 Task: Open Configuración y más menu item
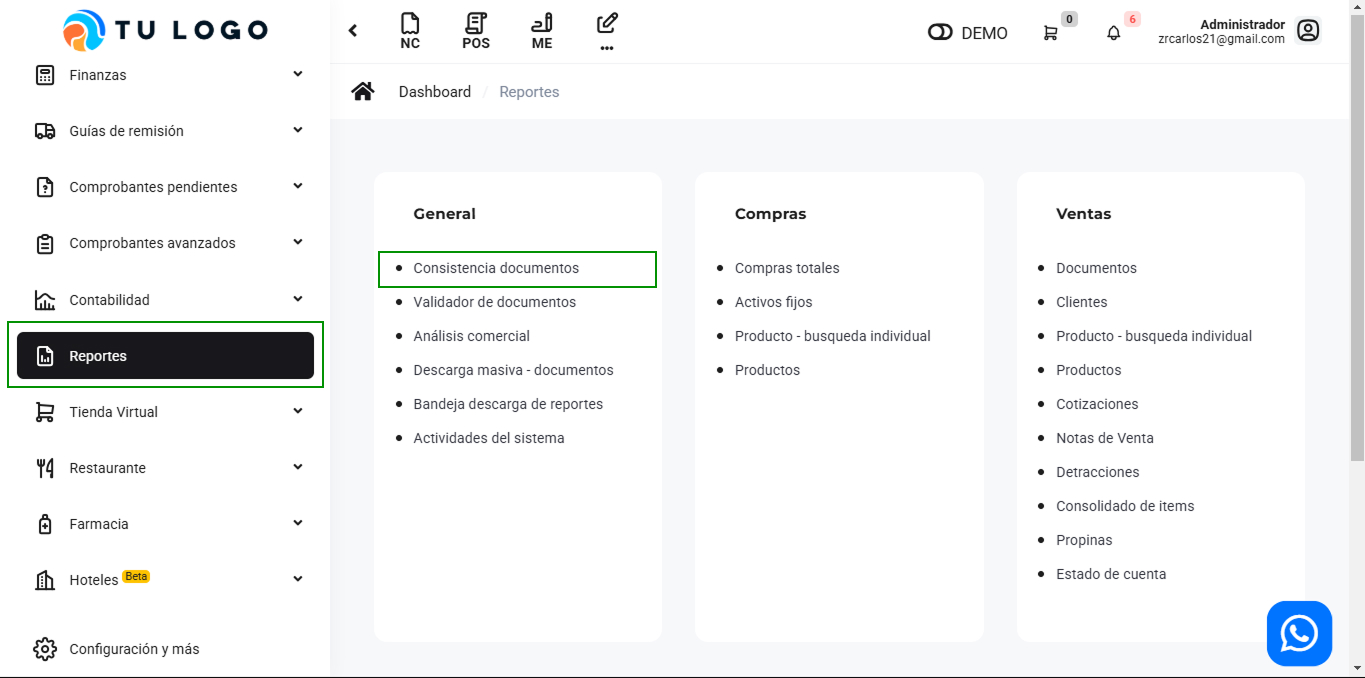(134, 649)
